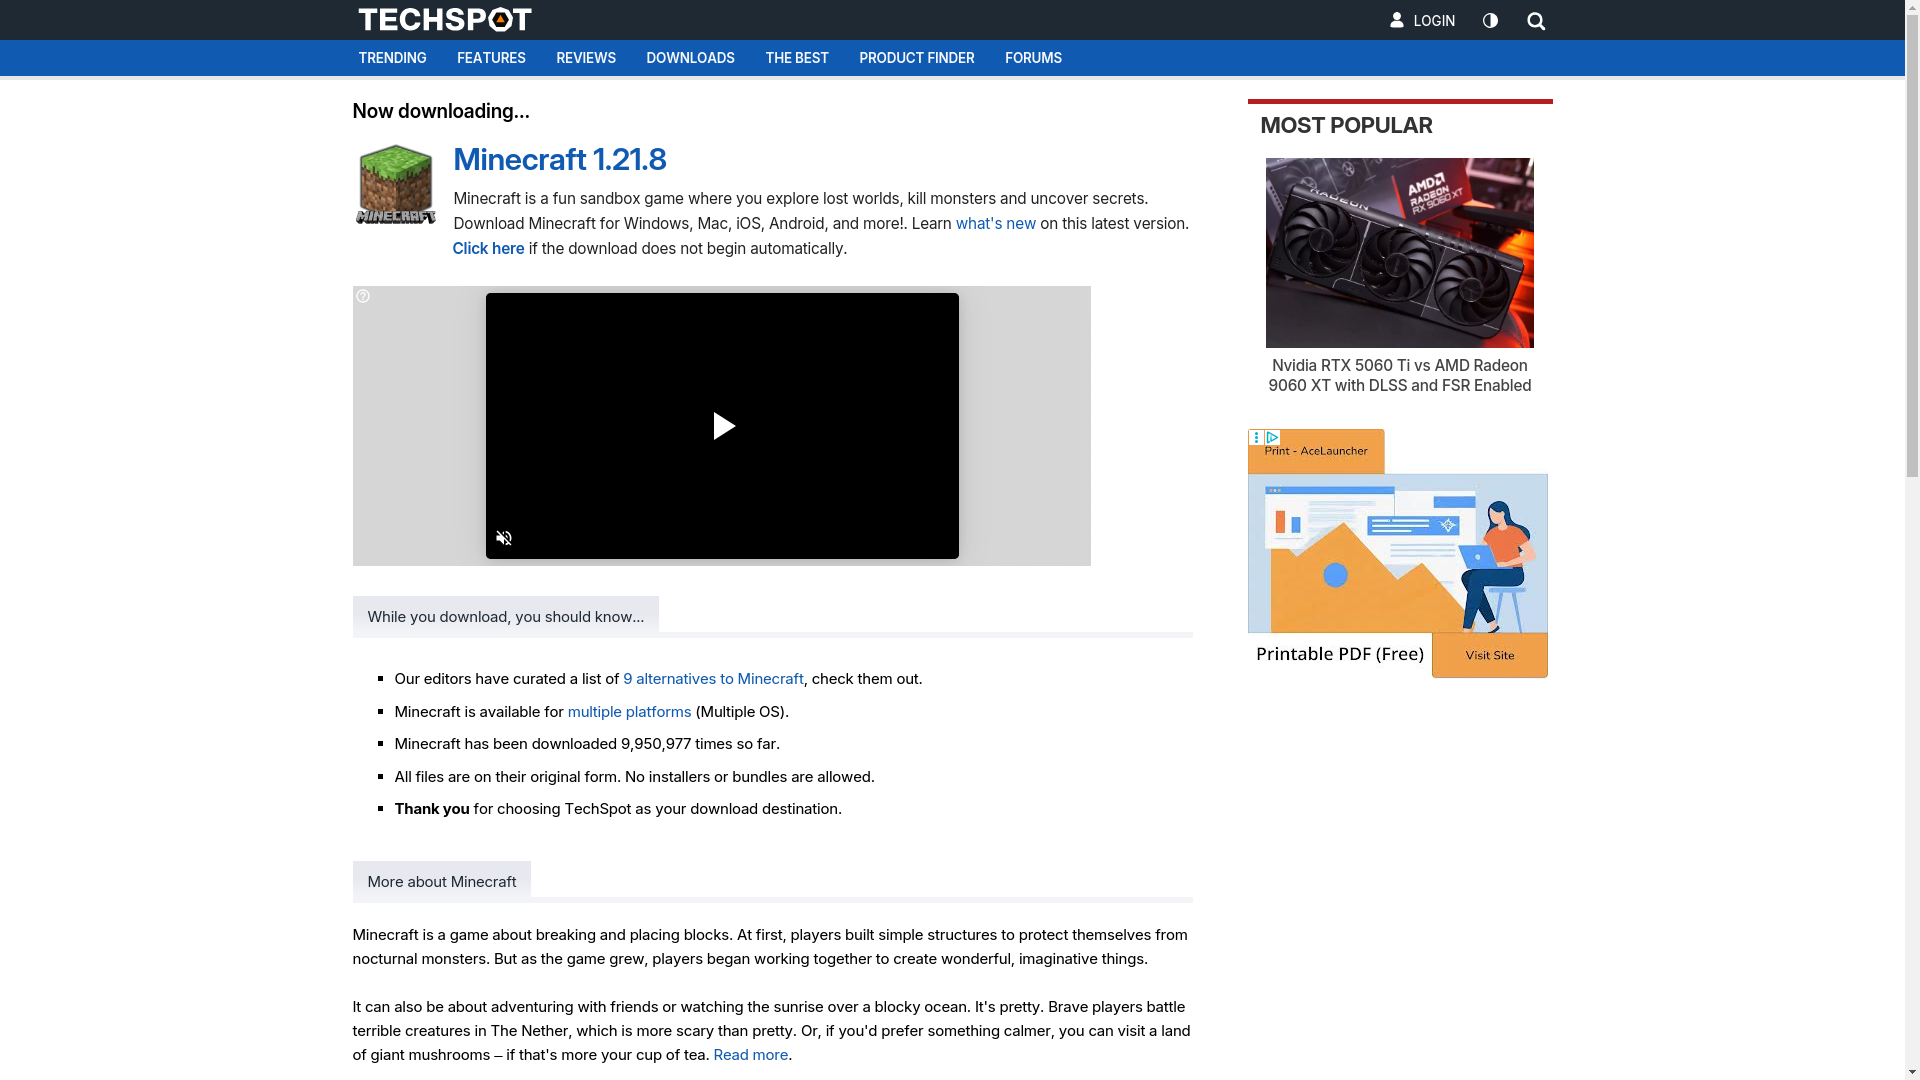Go to the REVIEWS section

click(586, 58)
